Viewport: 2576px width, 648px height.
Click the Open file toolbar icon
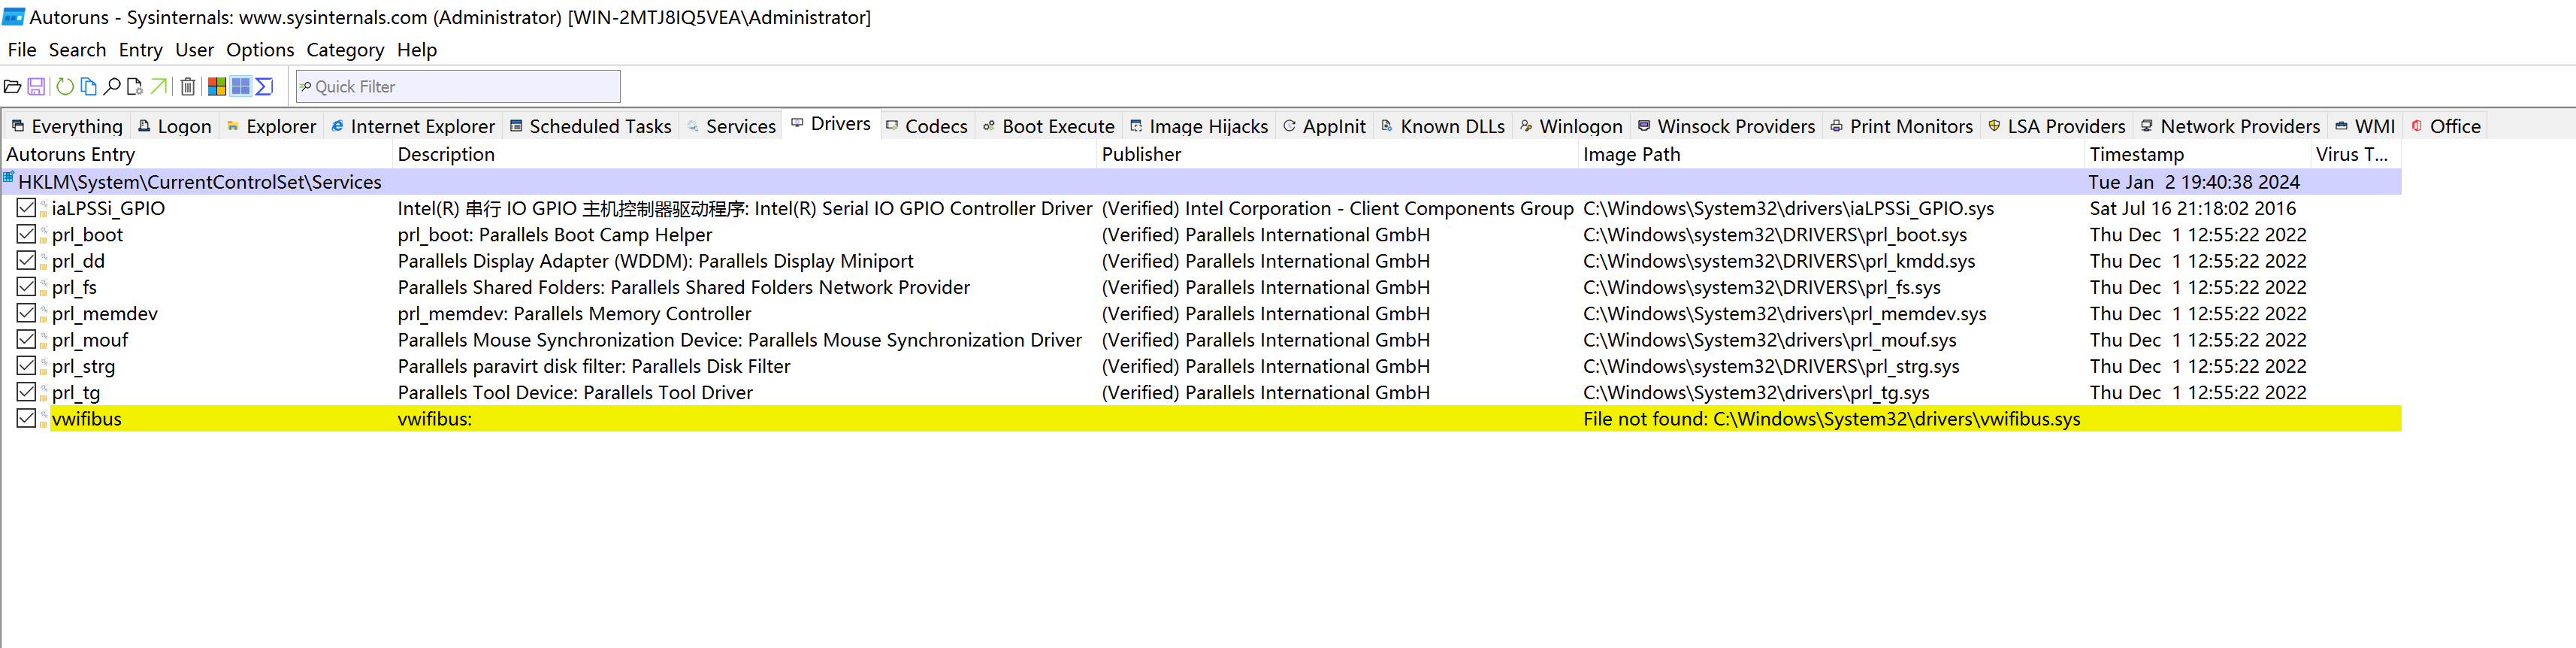(x=13, y=87)
